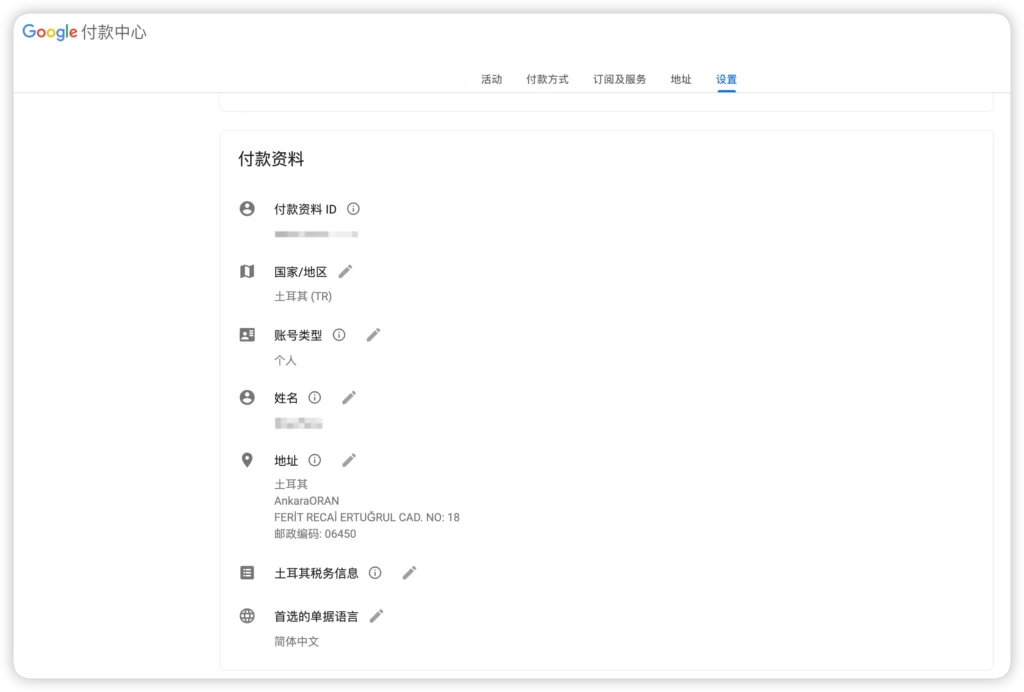Click the FERİT RECAİ ERTUĞRUL CAD. address line
Screen dimensions: 1024x692
coord(366,517)
